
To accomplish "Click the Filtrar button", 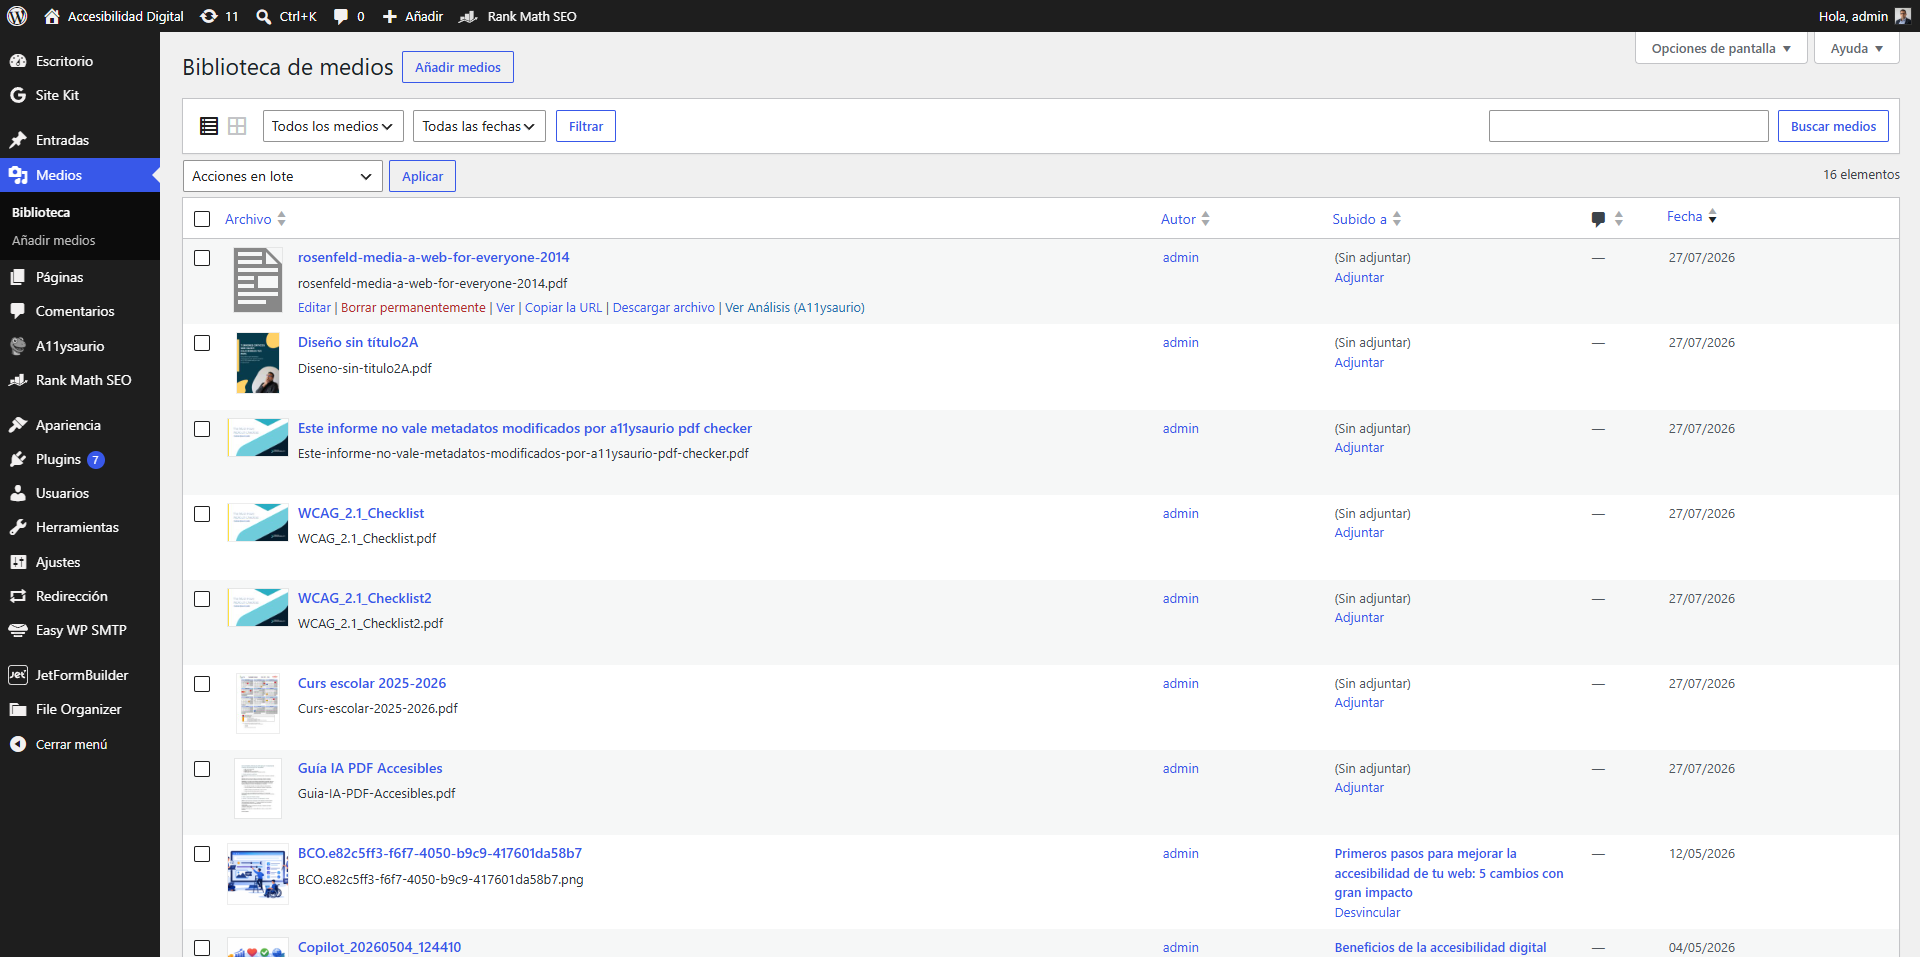I will tap(586, 126).
